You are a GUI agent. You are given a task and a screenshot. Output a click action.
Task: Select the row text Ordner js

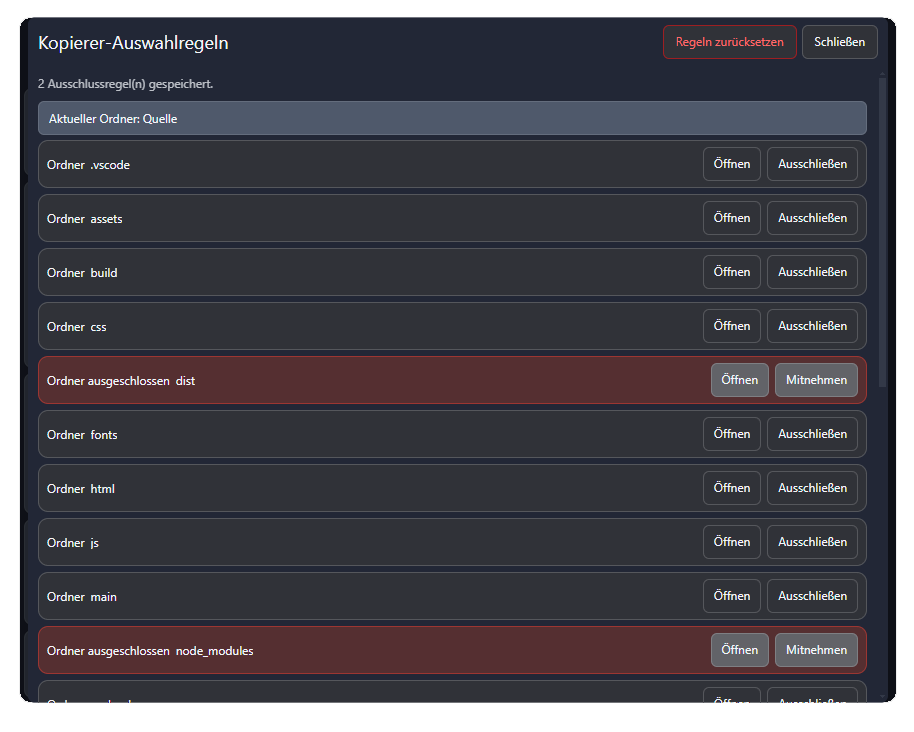click(x=73, y=543)
